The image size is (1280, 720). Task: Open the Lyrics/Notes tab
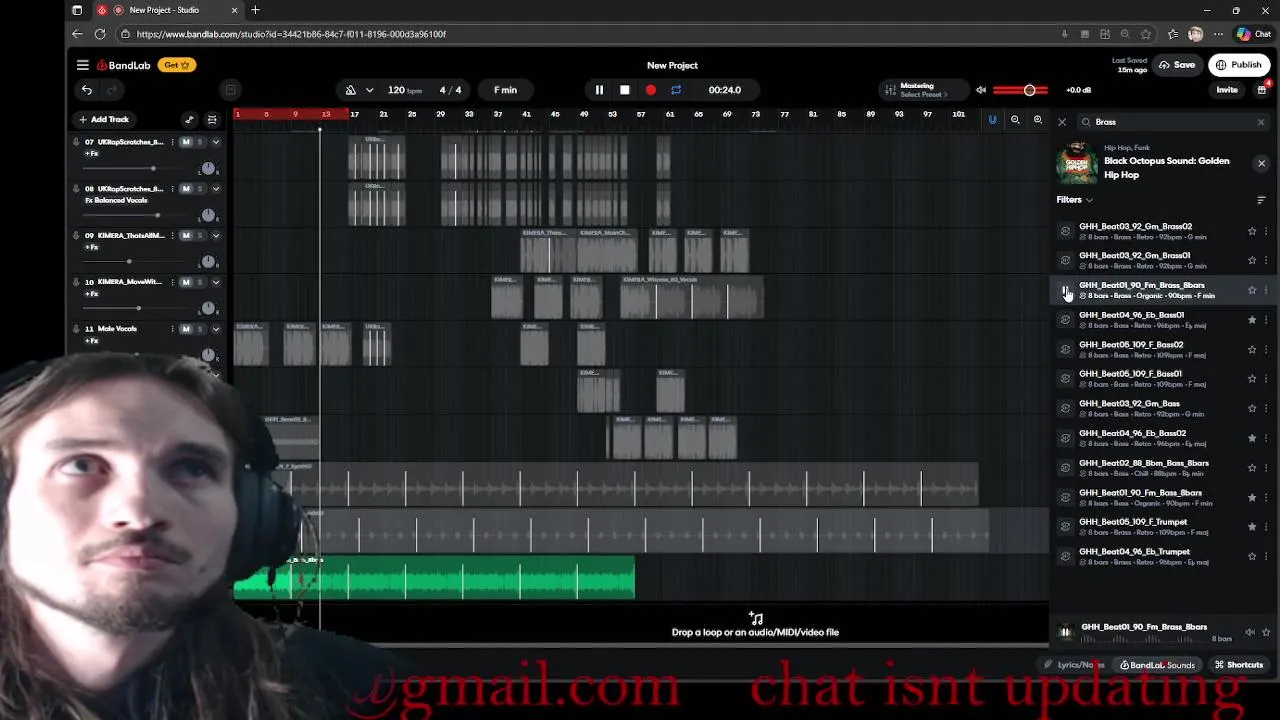[1075, 665]
